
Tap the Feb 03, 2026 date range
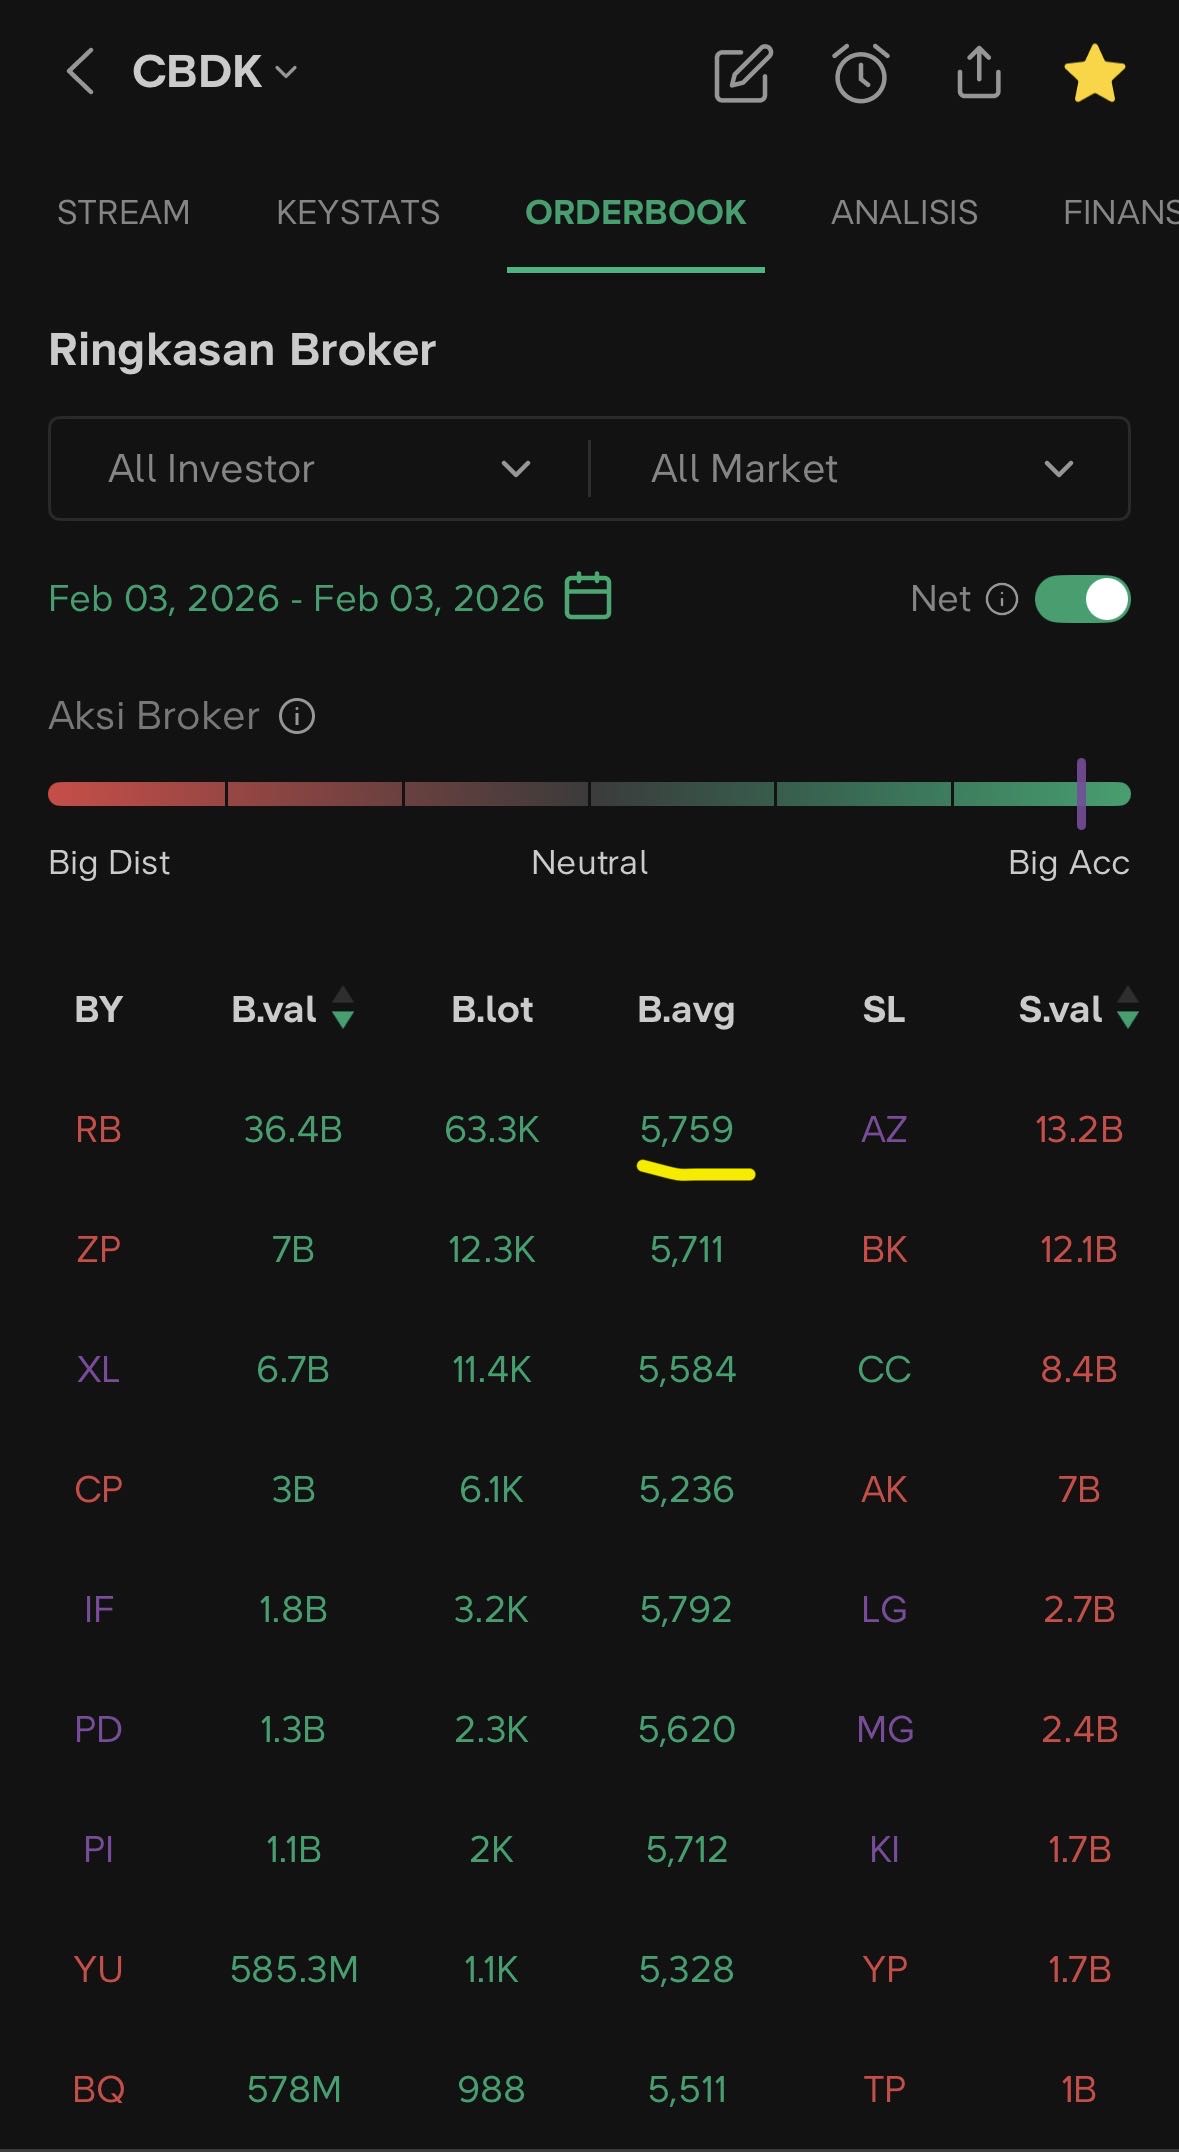pyautogui.click(x=296, y=598)
